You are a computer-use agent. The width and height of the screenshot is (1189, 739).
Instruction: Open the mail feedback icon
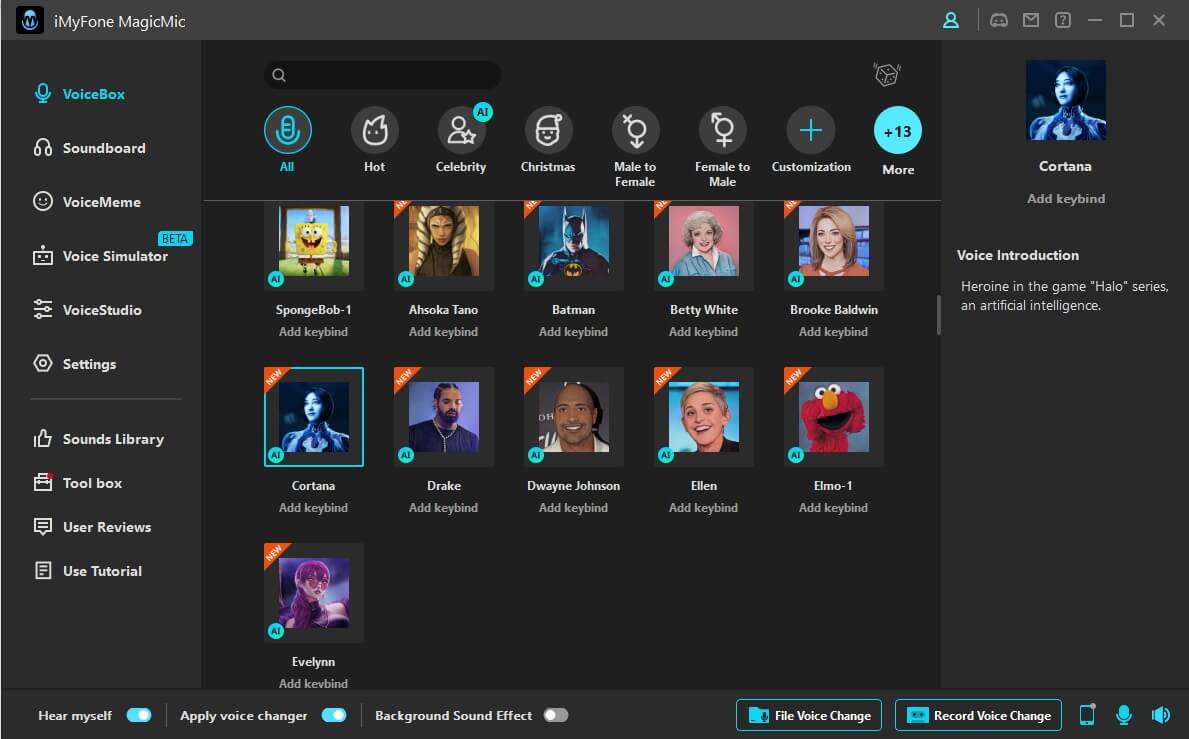point(1031,20)
